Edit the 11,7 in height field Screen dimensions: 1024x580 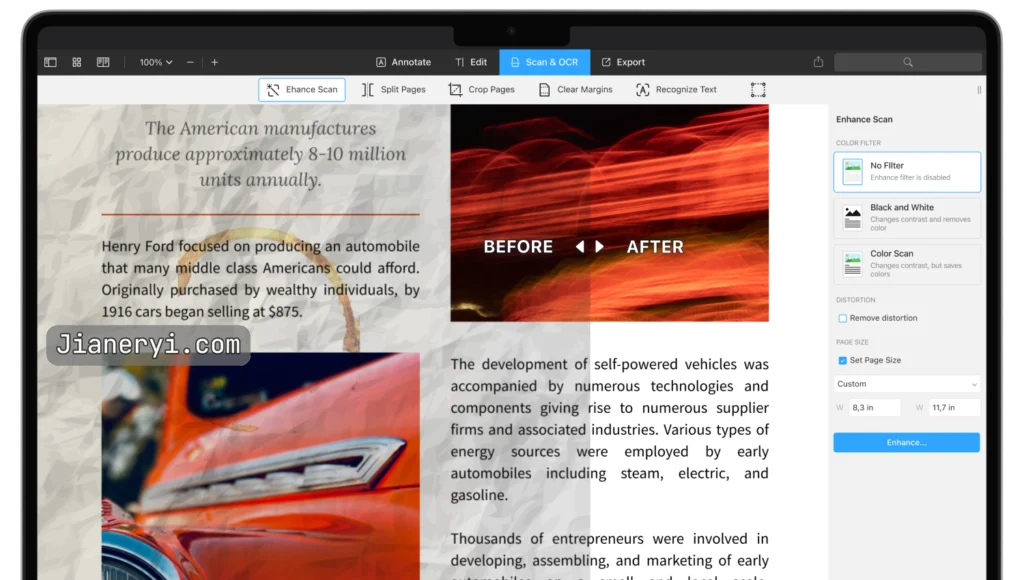tap(954, 408)
